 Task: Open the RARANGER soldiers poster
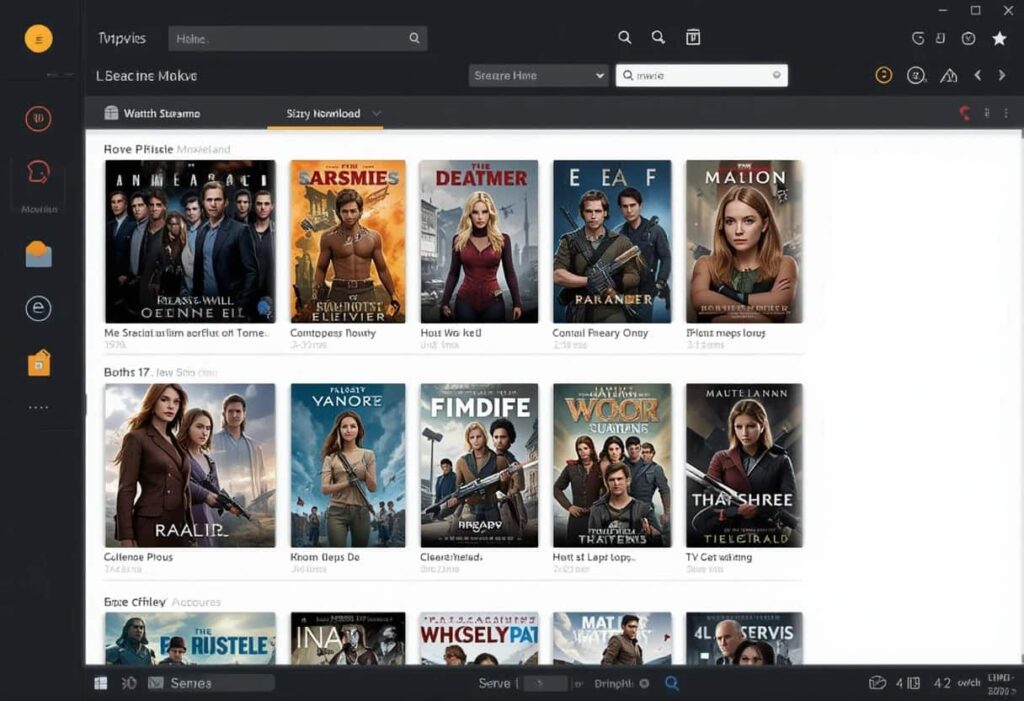click(612, 241)
